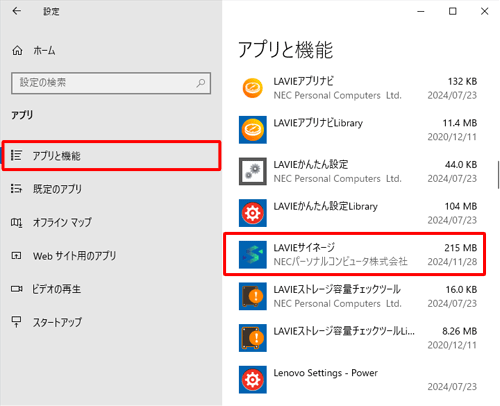The width and height of the screenshot is (500, 406).
Task: Click the 8.26 MB size value
Action: pos(459,331)
